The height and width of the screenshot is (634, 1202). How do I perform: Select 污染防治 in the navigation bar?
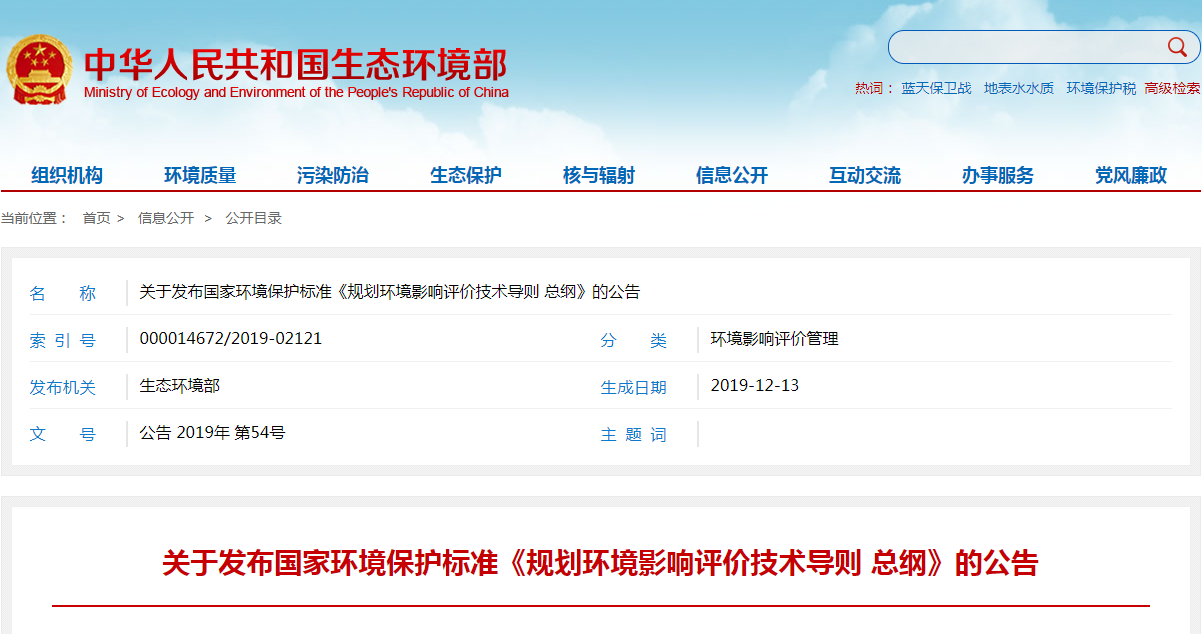click(334, 174)
